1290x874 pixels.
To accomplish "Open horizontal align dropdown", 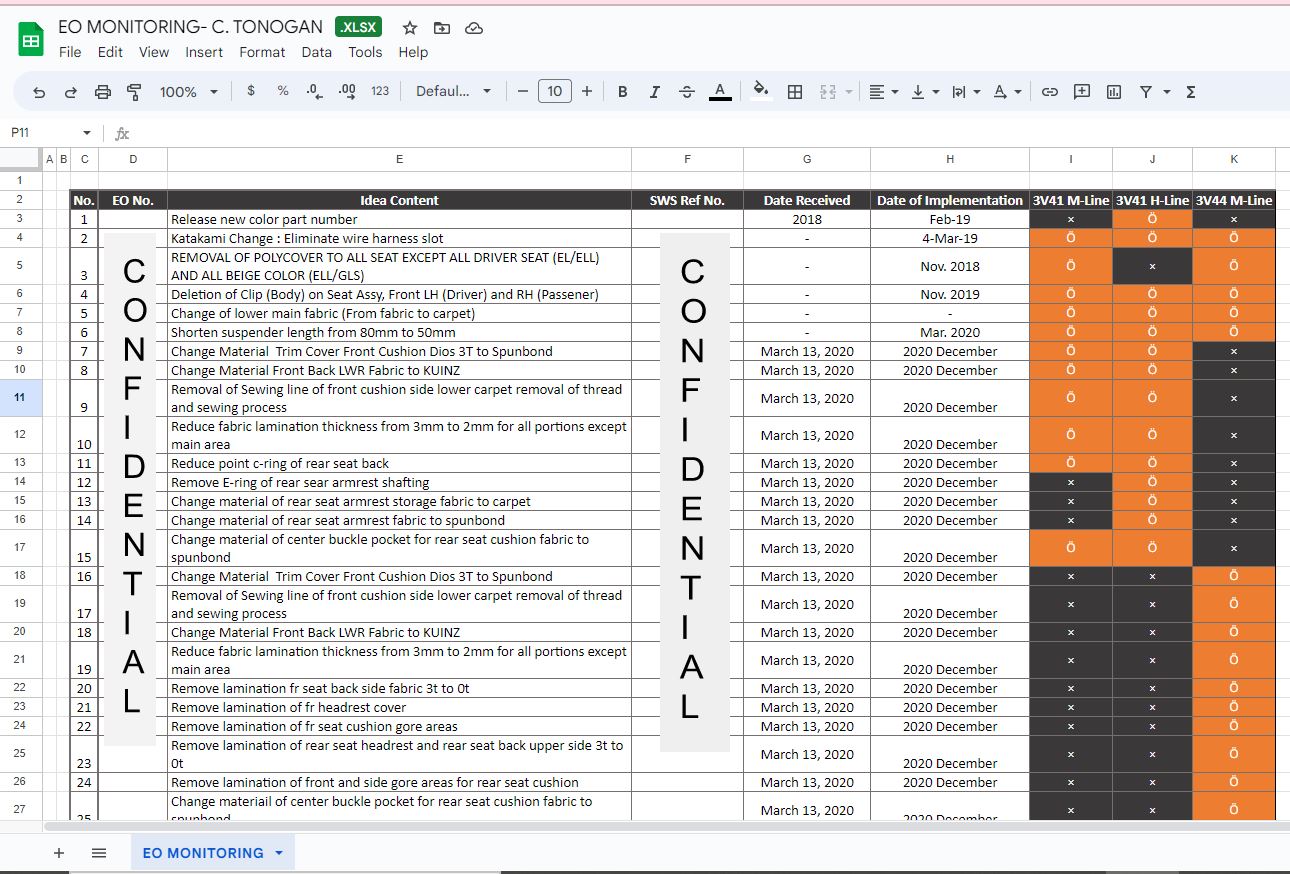I will point(883,92).
